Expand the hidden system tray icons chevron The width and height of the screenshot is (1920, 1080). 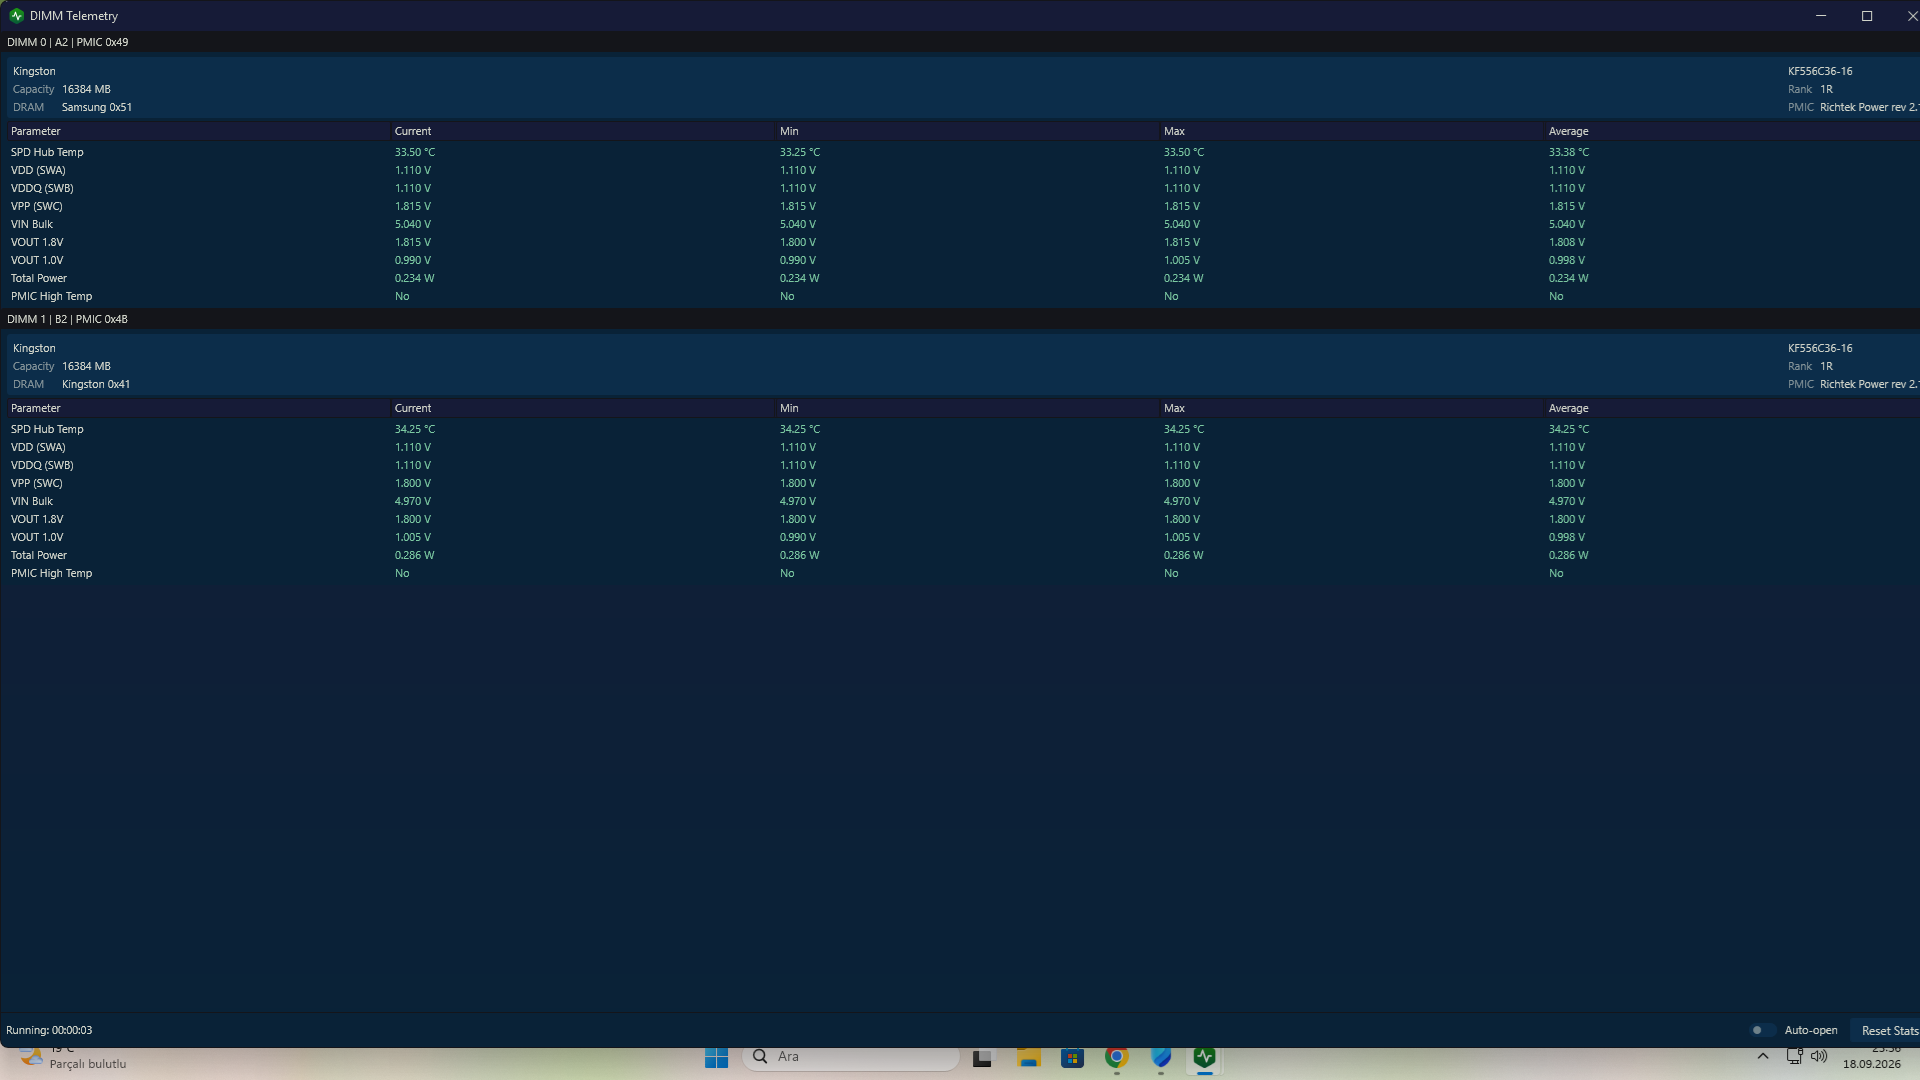point(1762,1056)
